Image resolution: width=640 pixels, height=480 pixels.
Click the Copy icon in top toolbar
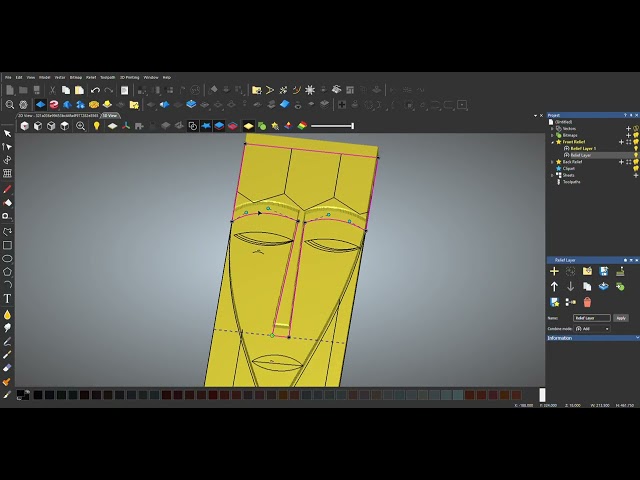(x=66, y=90)
